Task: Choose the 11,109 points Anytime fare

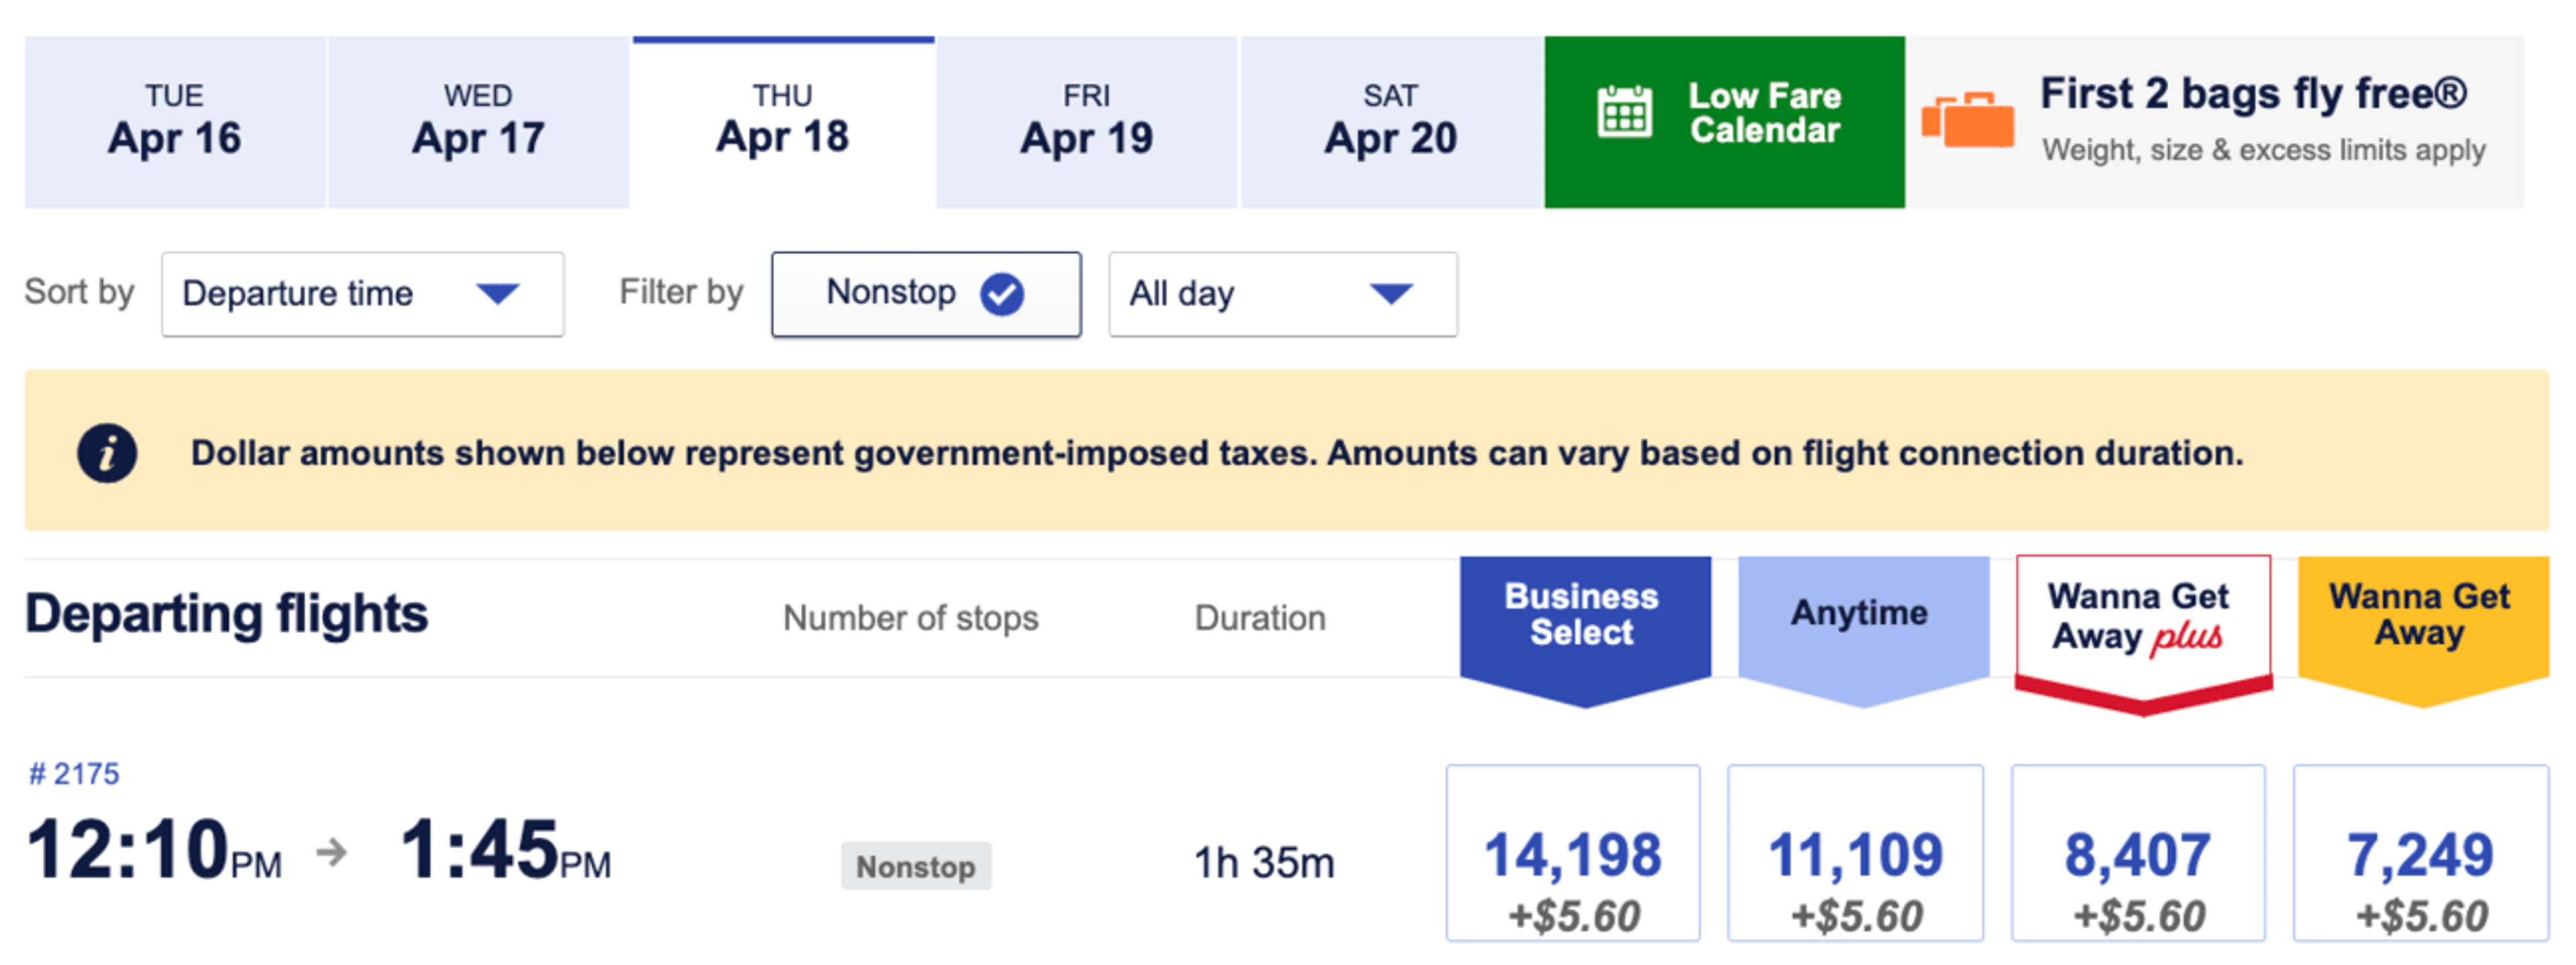Action: pyautogui.click(x=1855, y=853)
